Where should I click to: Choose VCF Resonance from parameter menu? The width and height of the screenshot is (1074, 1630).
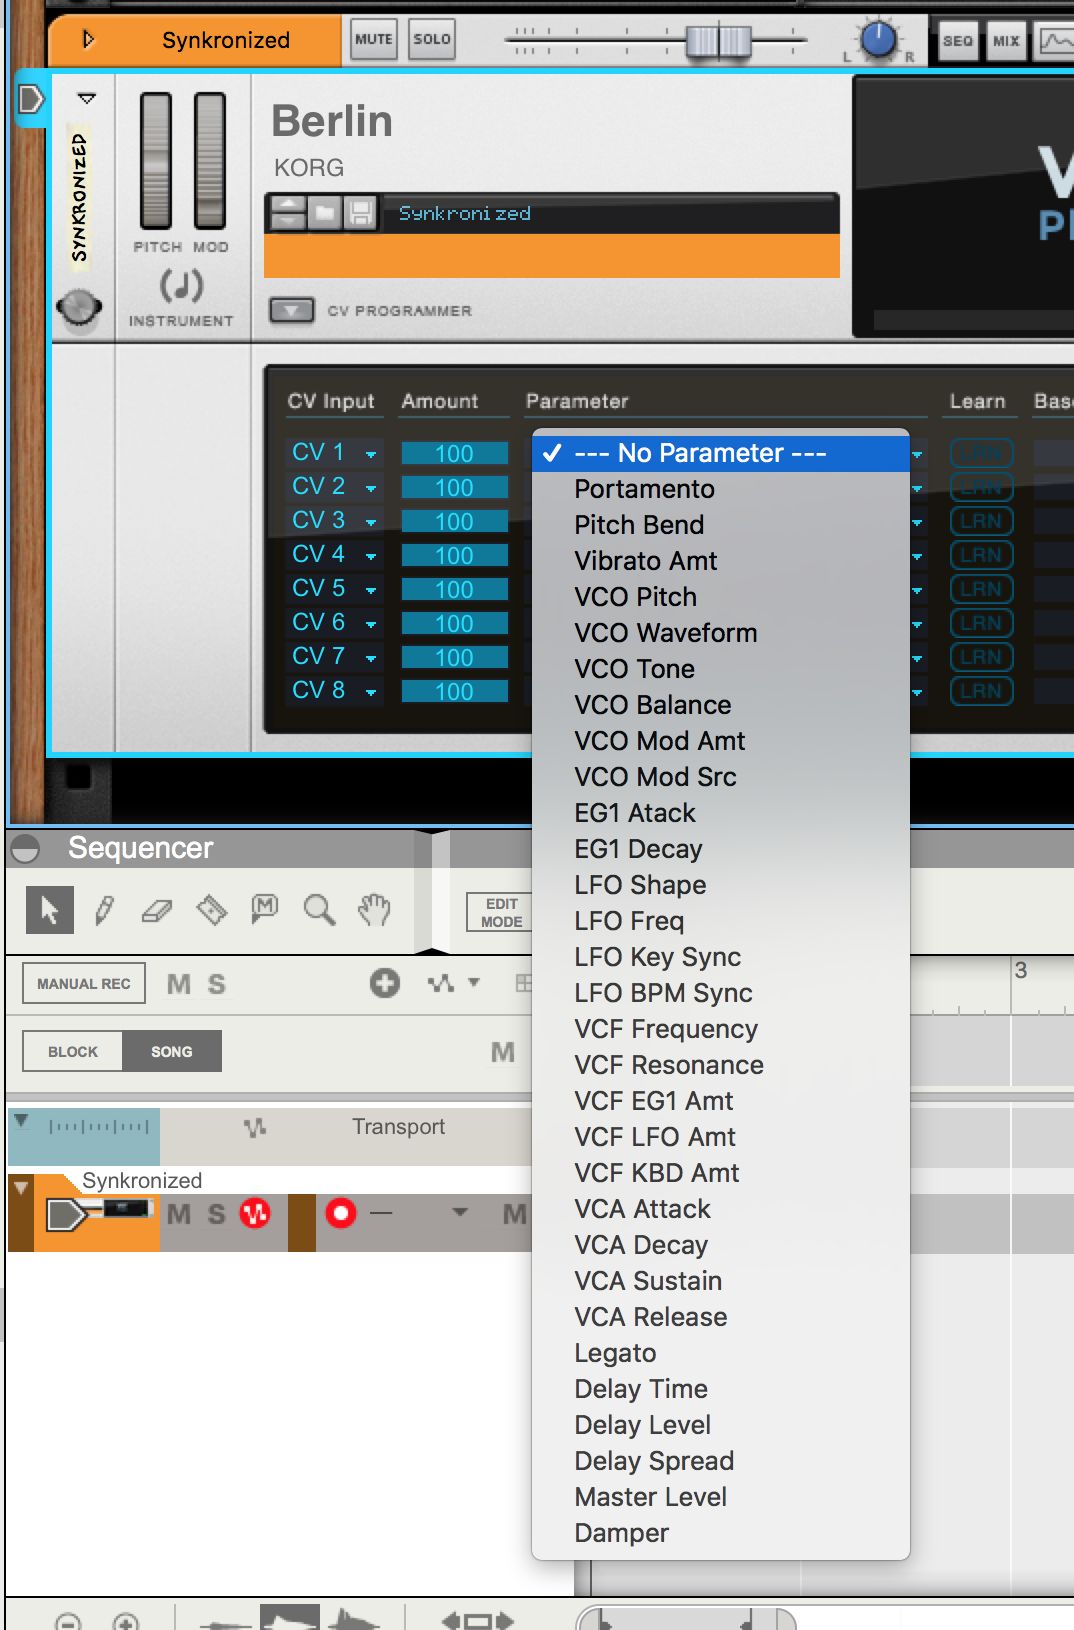pos(721,1065)
